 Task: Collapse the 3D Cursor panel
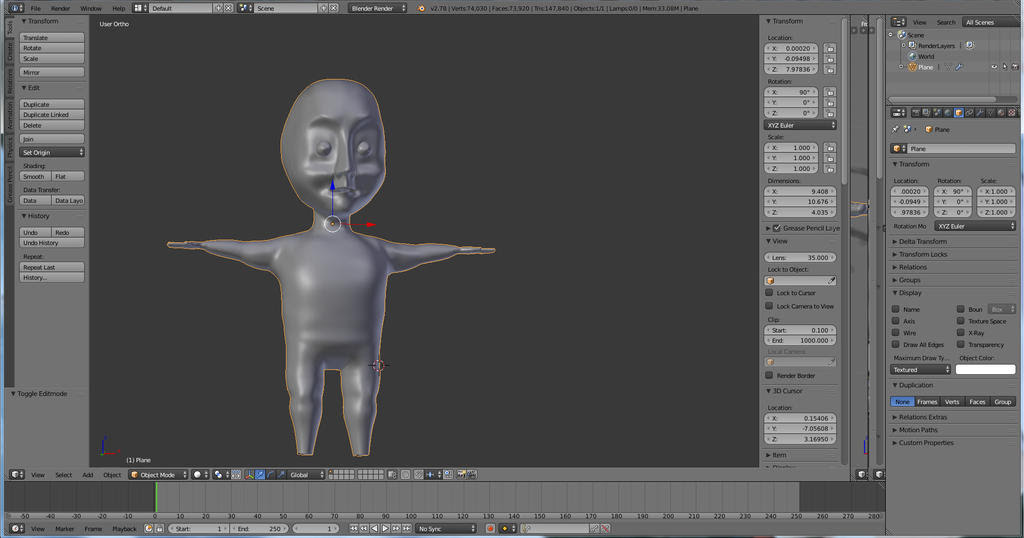pos(784,390)
